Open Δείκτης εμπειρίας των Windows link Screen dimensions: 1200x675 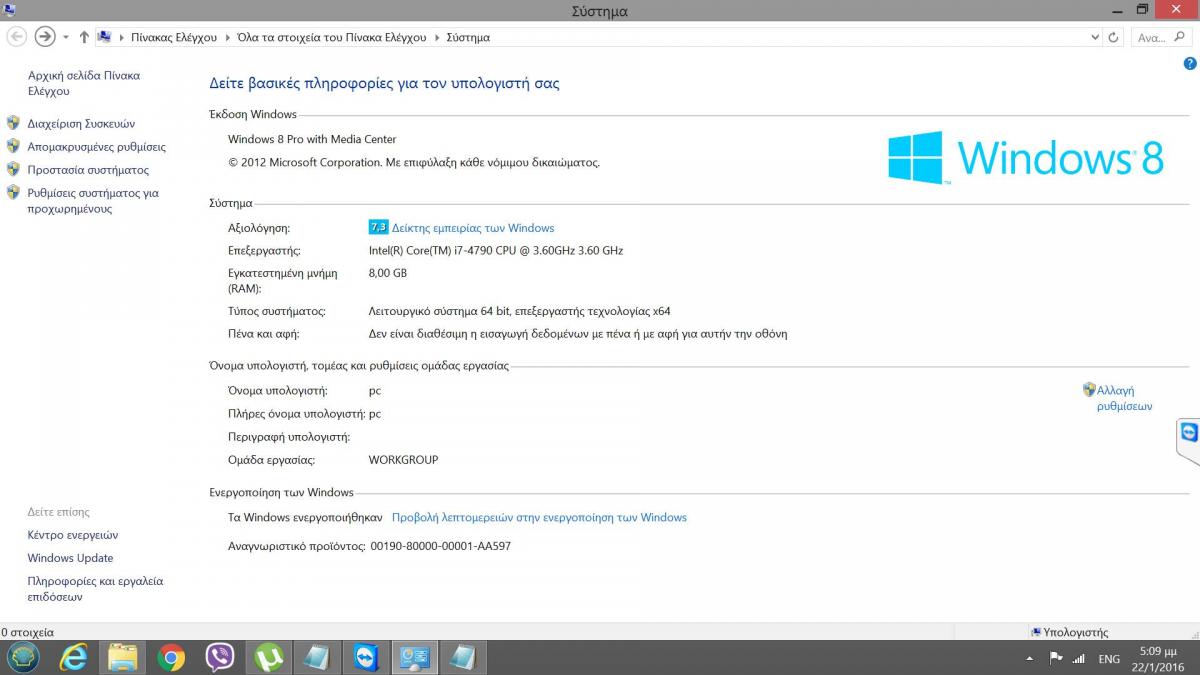click(473, 228)
